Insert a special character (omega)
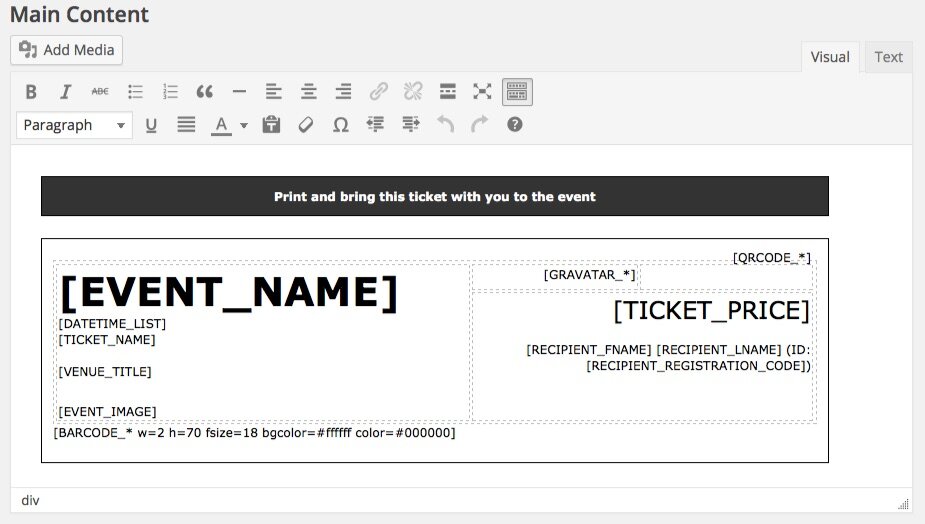925x524 pixels. 340,125
